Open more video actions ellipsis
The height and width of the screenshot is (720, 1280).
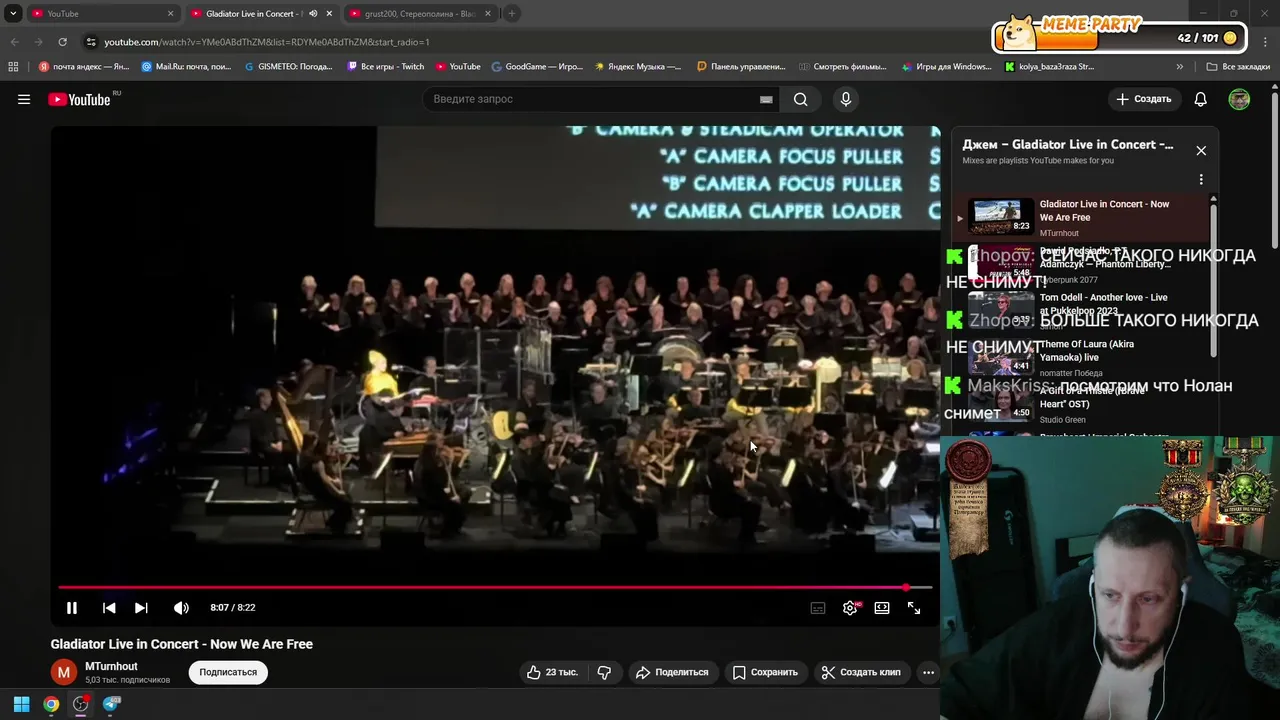[x=928, y=672]
